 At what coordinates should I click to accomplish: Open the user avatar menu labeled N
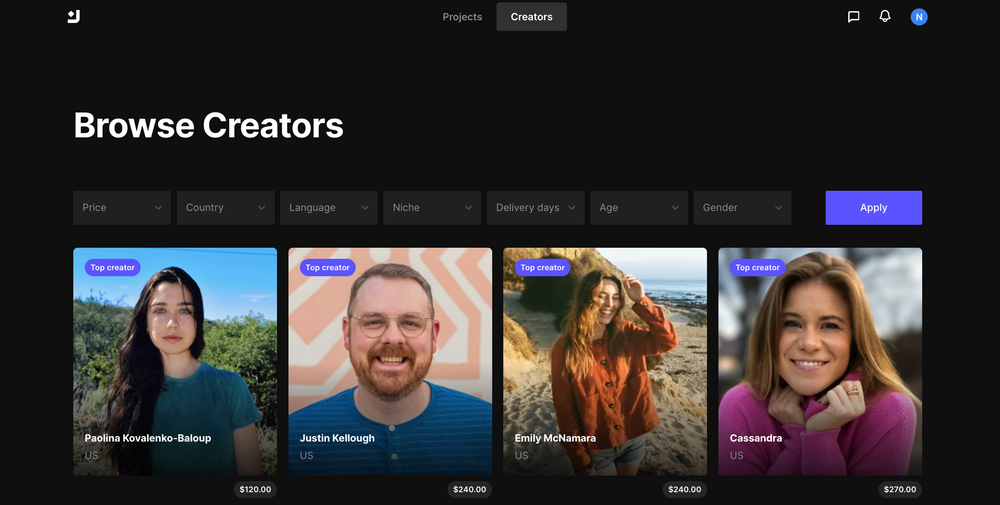919,17
